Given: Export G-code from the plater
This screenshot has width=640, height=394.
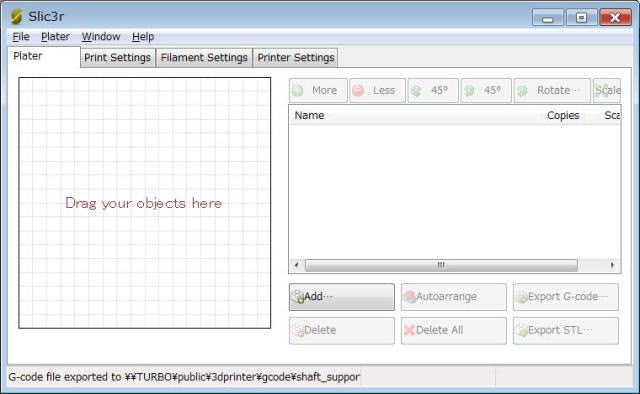Looking at the screenshot, I should 566,297.
